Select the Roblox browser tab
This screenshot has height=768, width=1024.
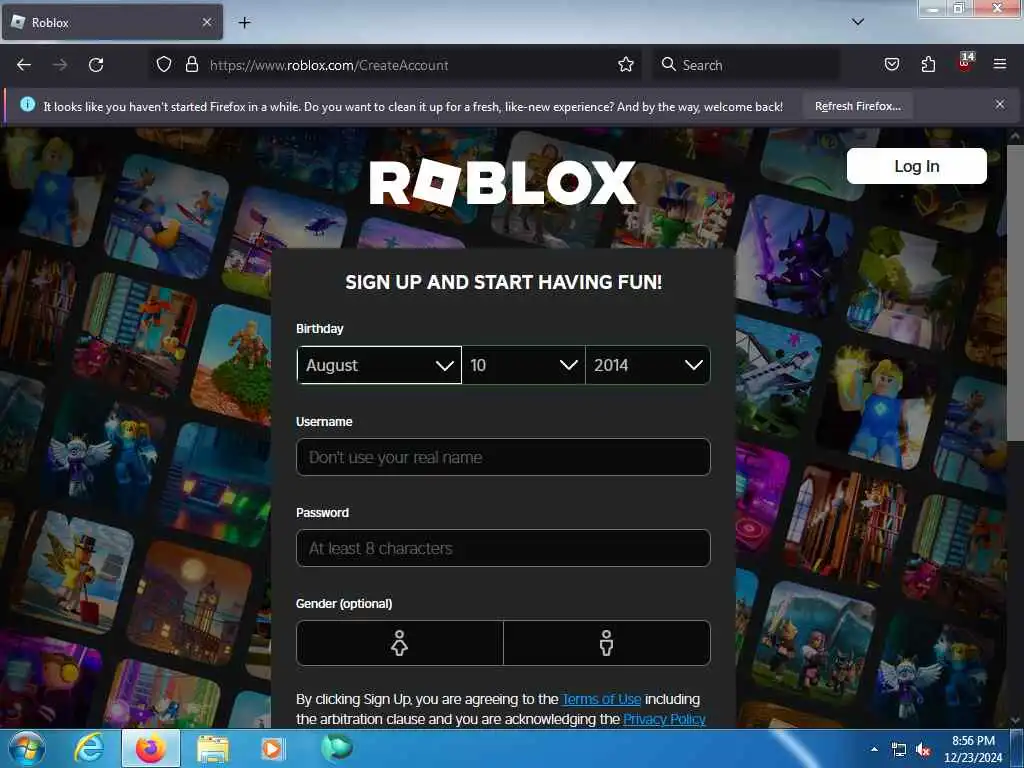click(112, 22)
